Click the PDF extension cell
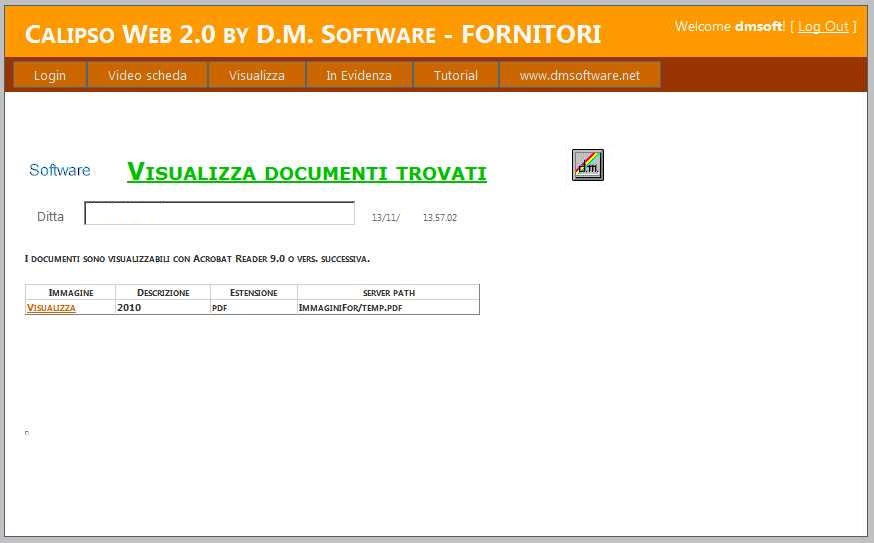874x543 pixels. click(254, 307)
